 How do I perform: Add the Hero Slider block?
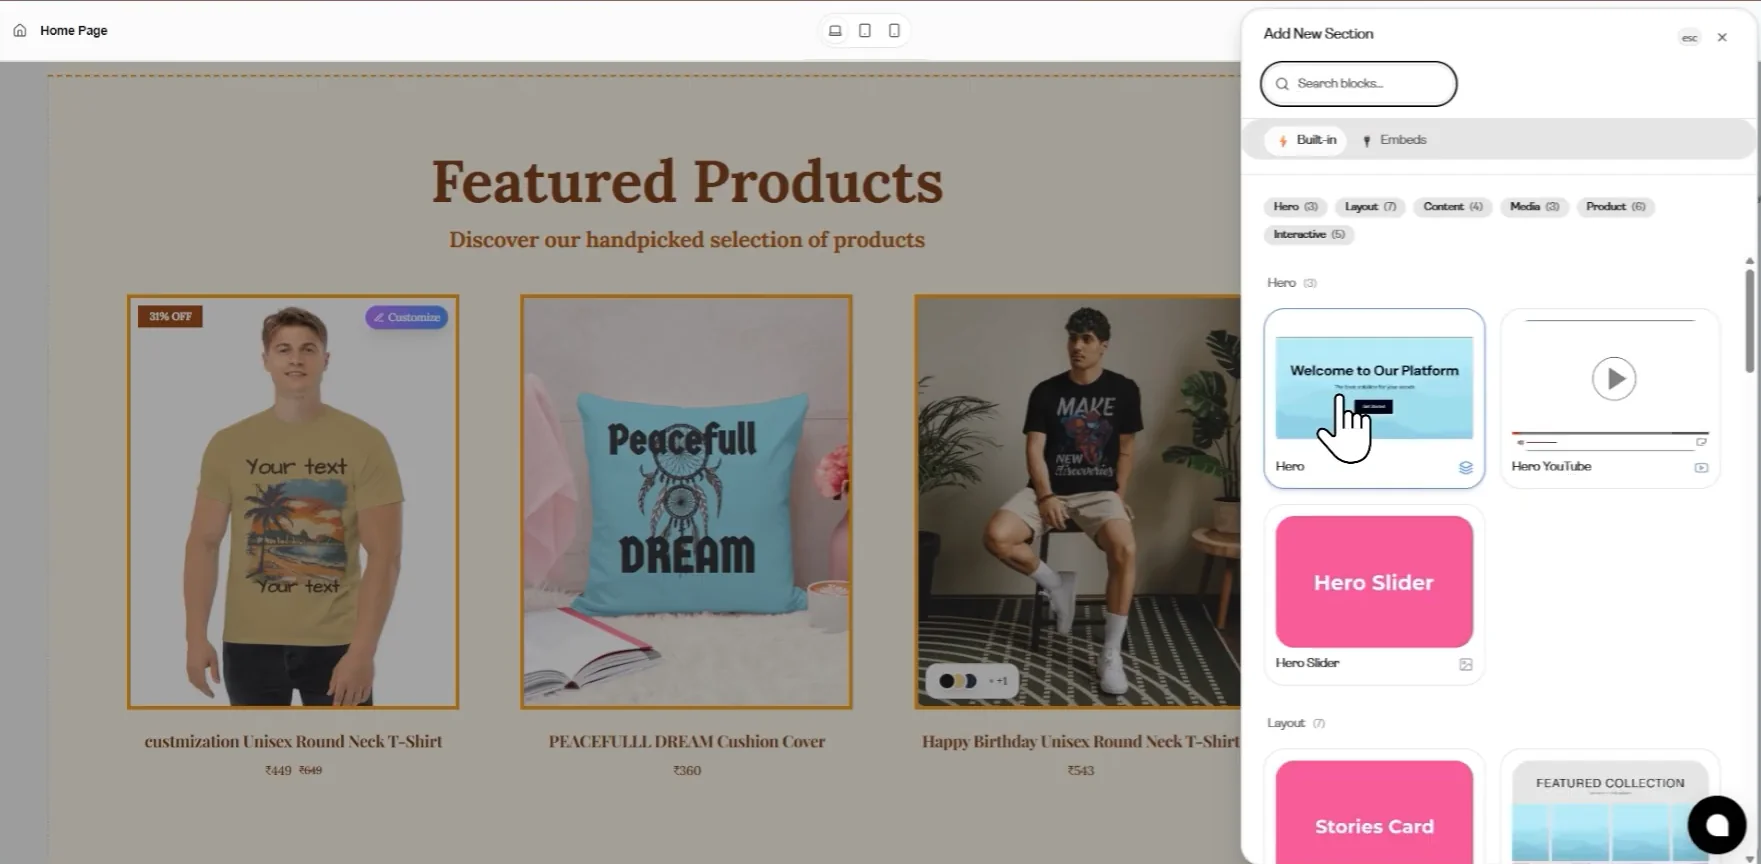coord(1374,595)
